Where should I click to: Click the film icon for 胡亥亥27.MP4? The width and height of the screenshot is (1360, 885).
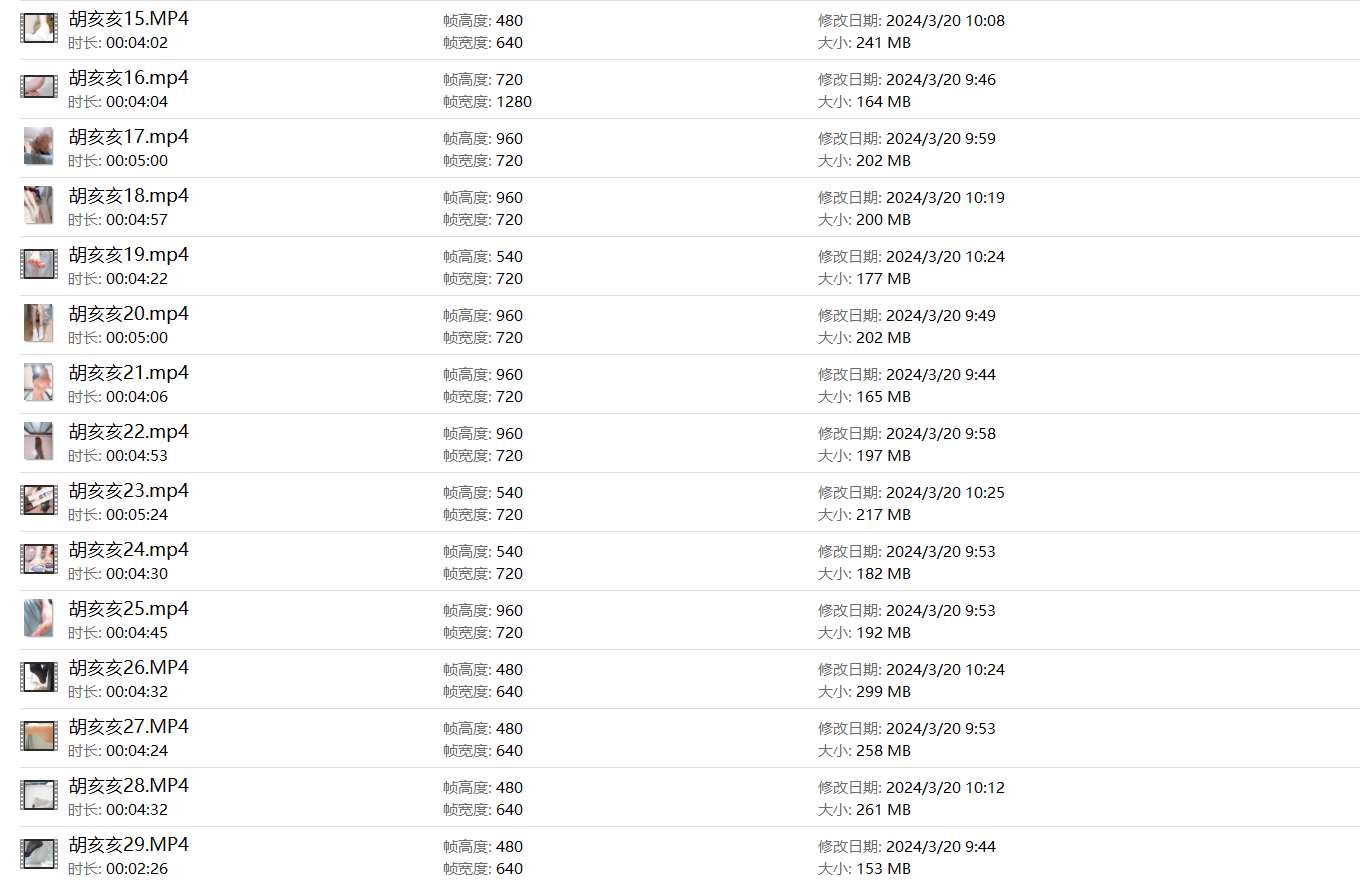[x=39, y=737]
